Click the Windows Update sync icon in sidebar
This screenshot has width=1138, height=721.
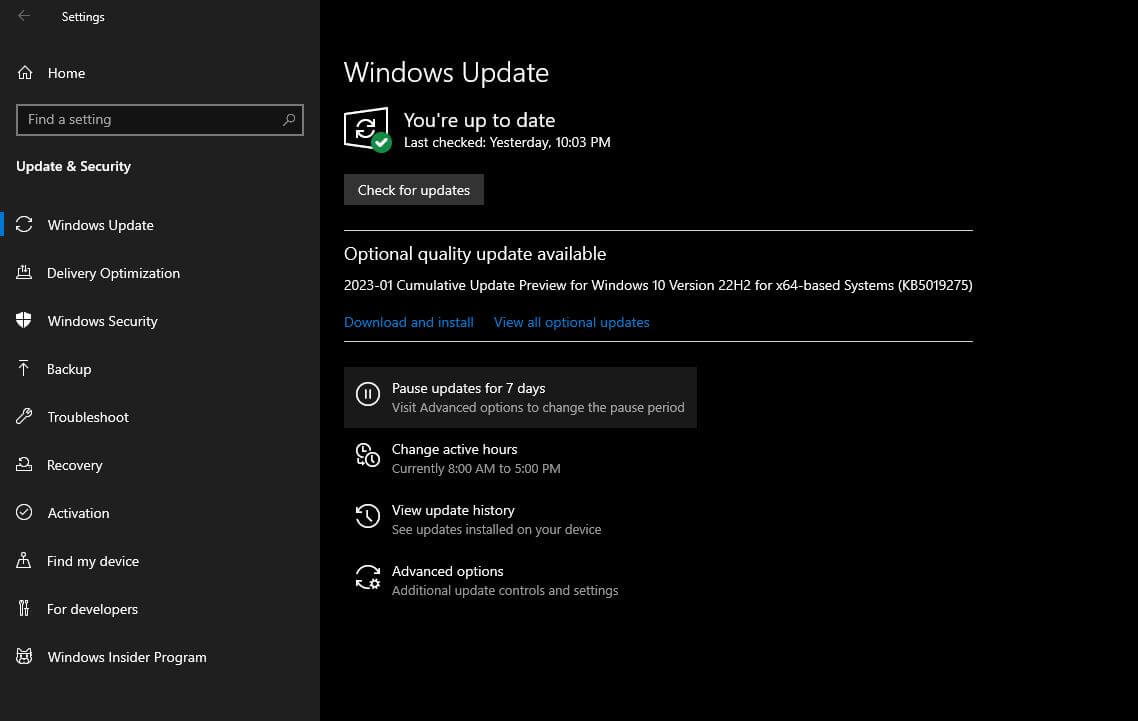[x=24, y=224]
